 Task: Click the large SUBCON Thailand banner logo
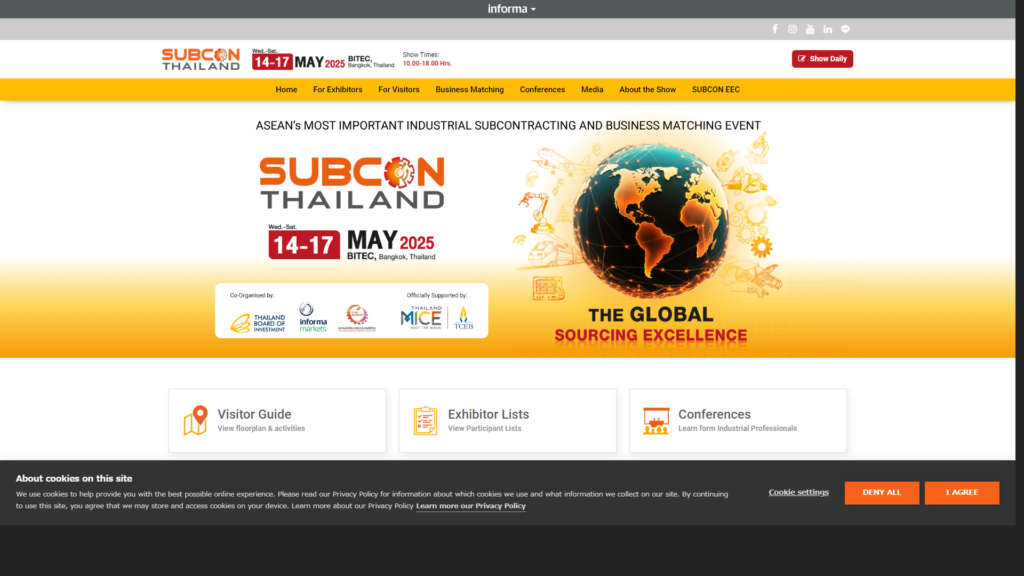pyautogui.click(x=352, y=182)
